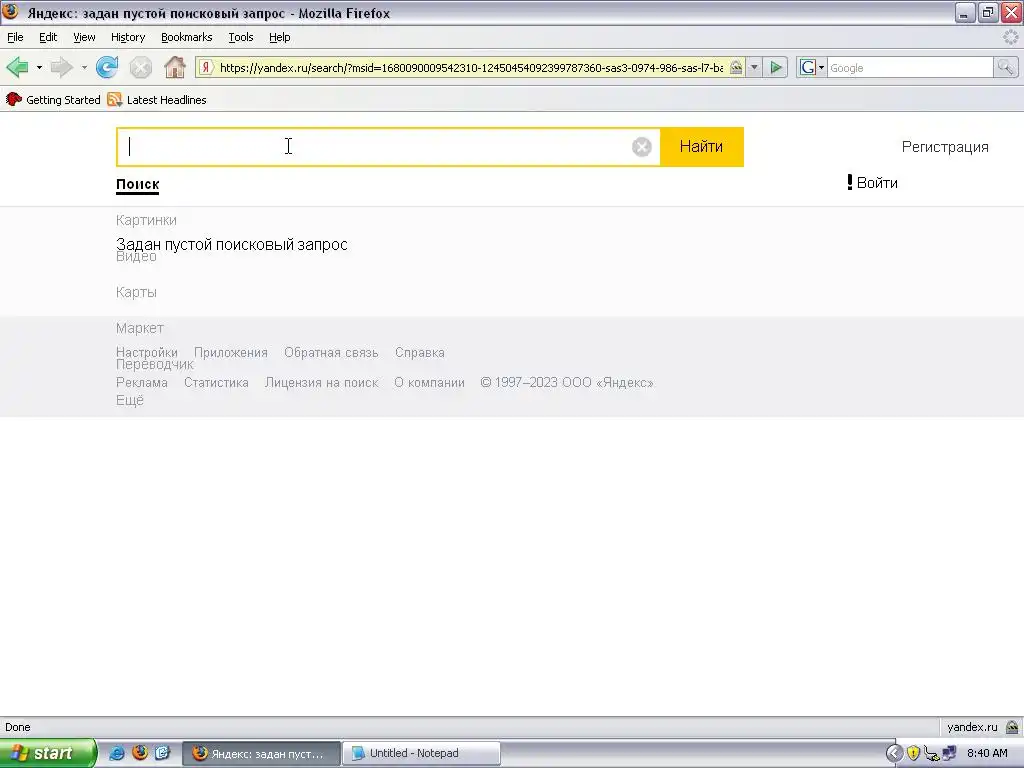Click the yandex.ru status bar label
Viewport: 1024px width, 768px height.
click(x=972, y=727)
